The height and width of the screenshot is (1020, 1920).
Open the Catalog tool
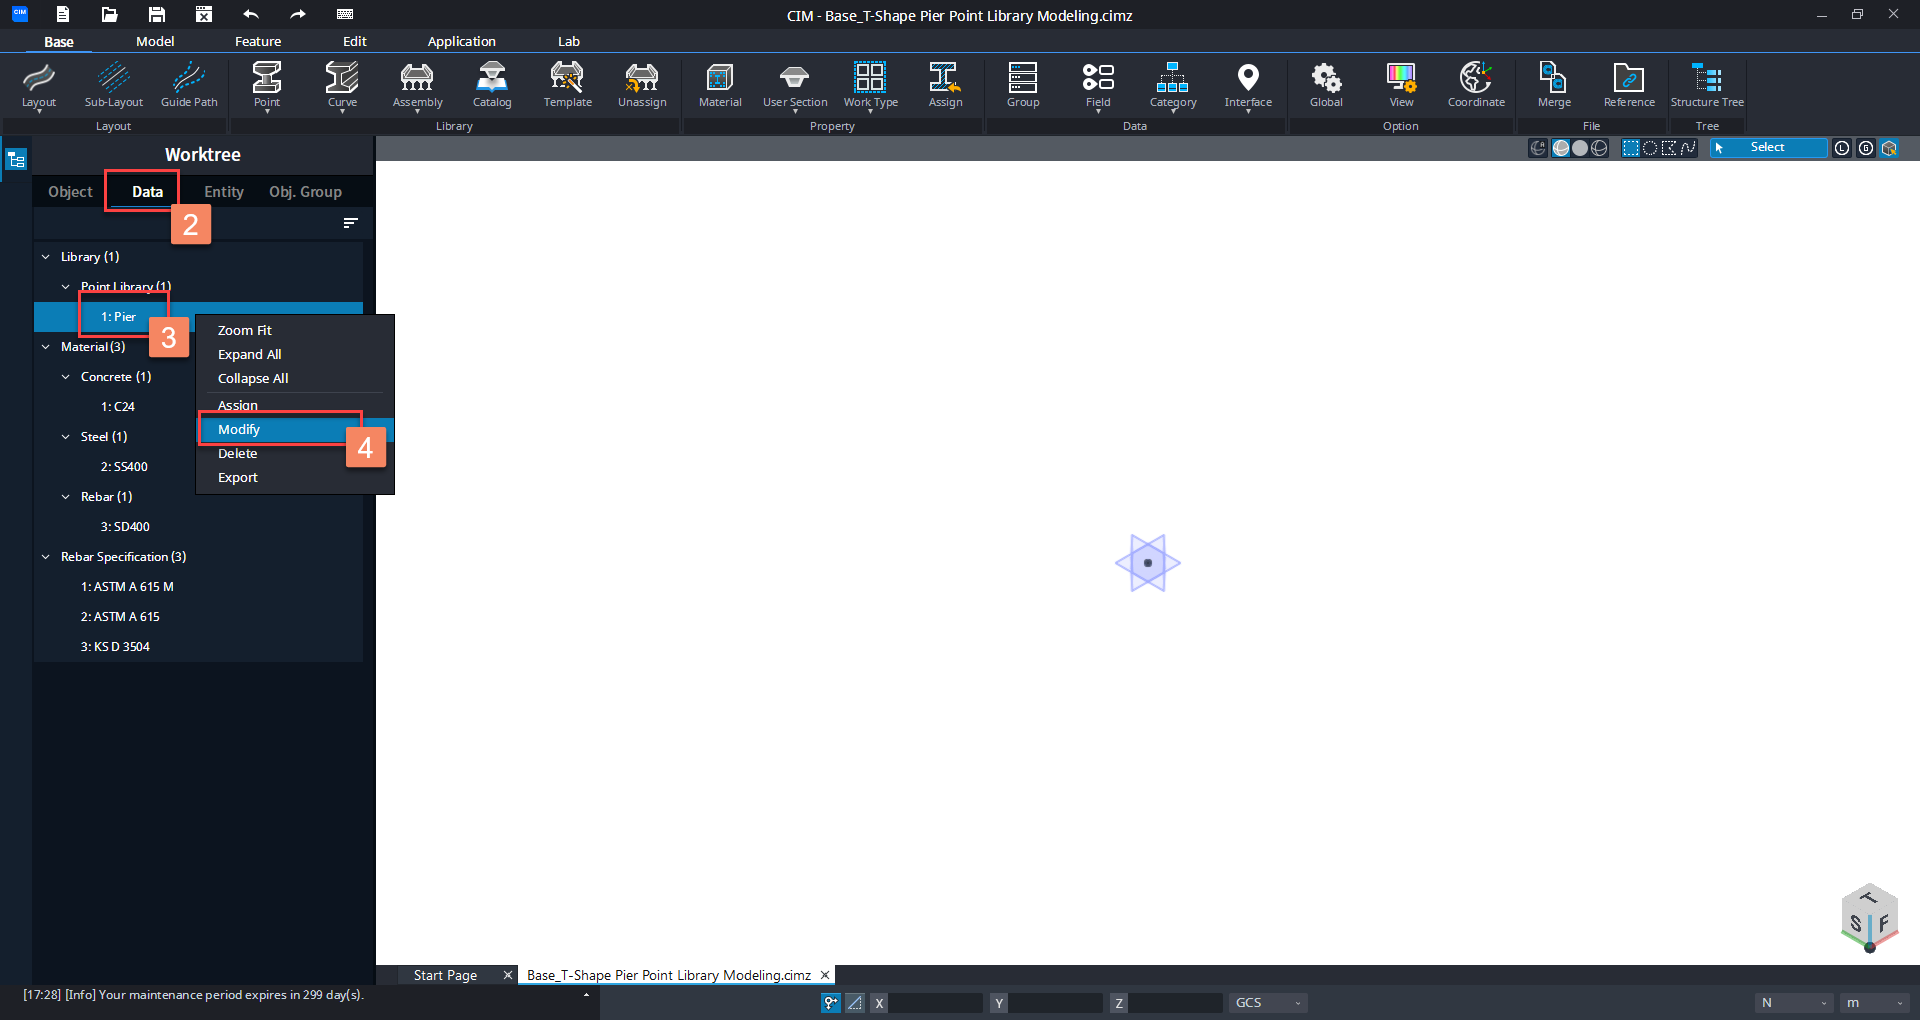pyautogui.click(x=492, y=85)
